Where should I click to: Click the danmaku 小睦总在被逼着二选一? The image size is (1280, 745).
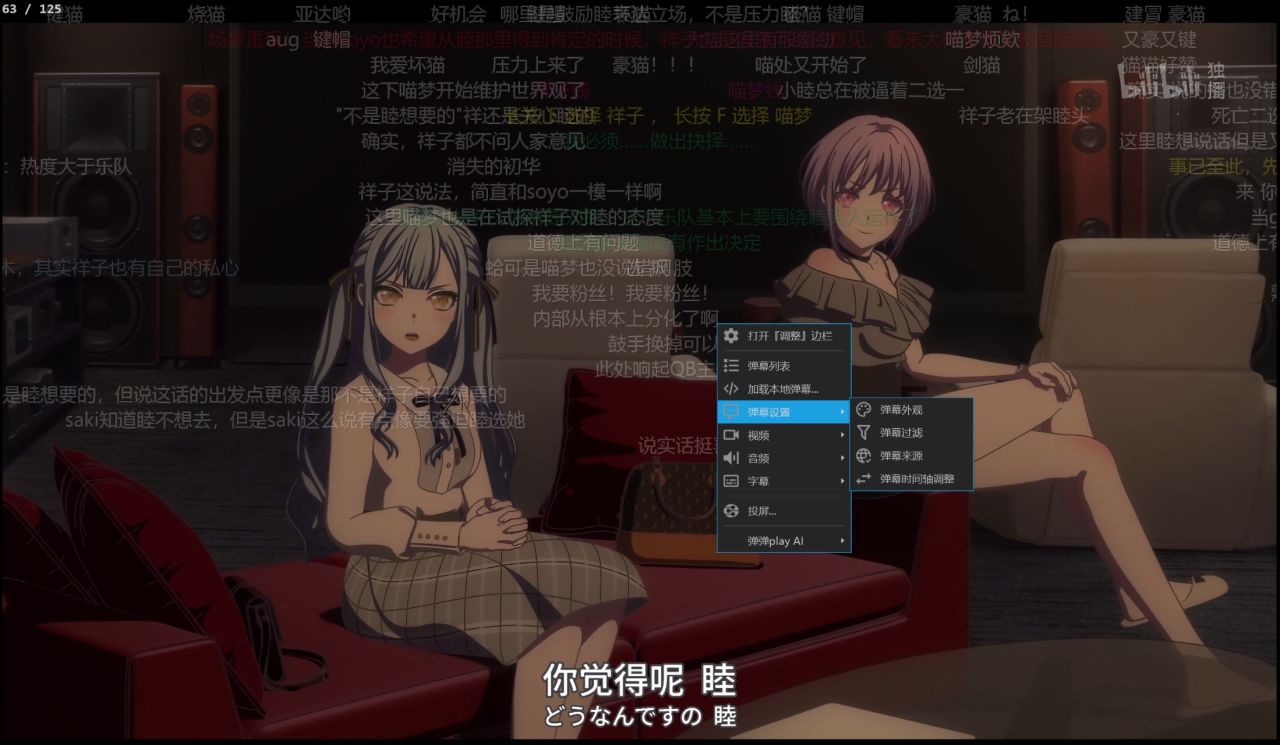(x=869, y=91)
